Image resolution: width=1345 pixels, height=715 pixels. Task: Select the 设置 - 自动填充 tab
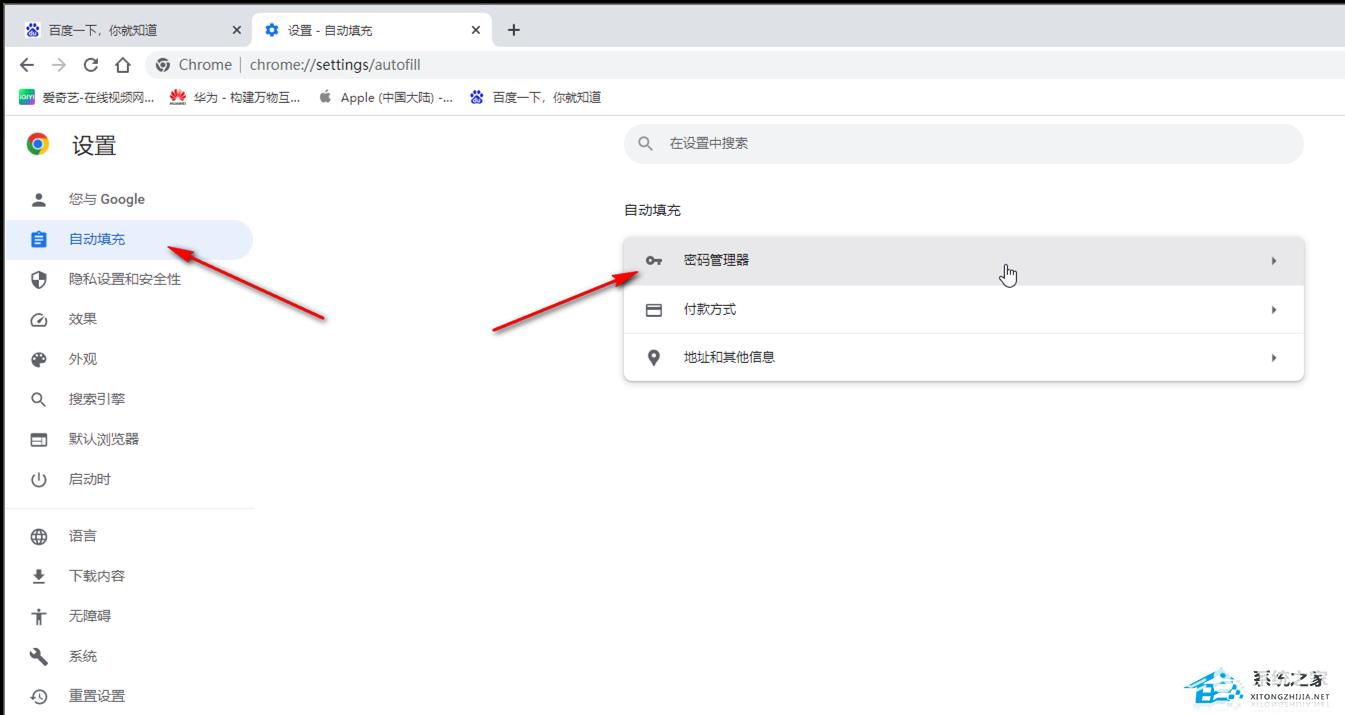coord(372,30)
